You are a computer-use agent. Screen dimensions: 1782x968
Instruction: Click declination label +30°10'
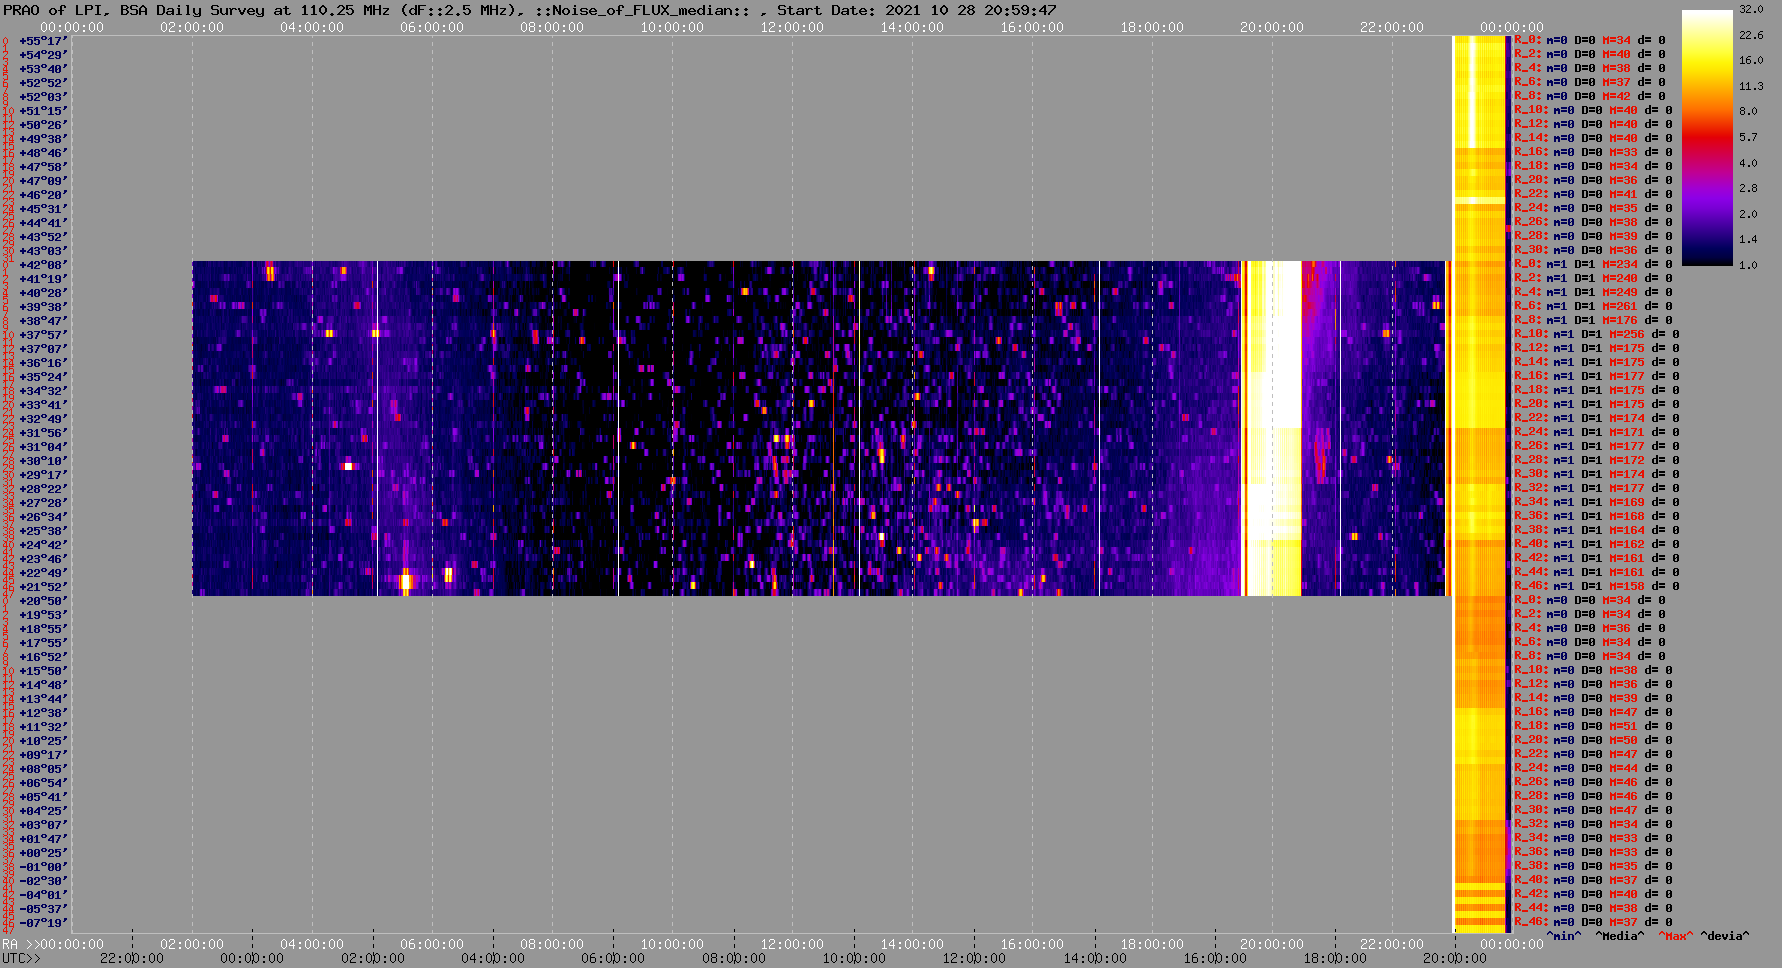point(43,461)
